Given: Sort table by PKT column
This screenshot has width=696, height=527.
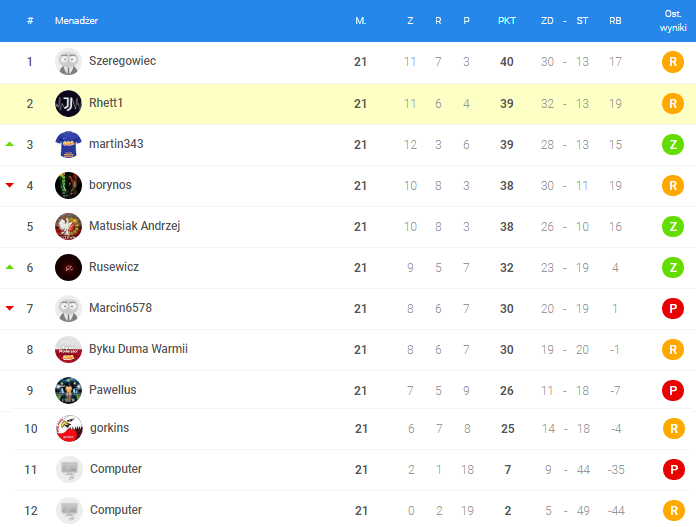Looking at the screenshot, I should pyautogui.click(x=507, y=20).
